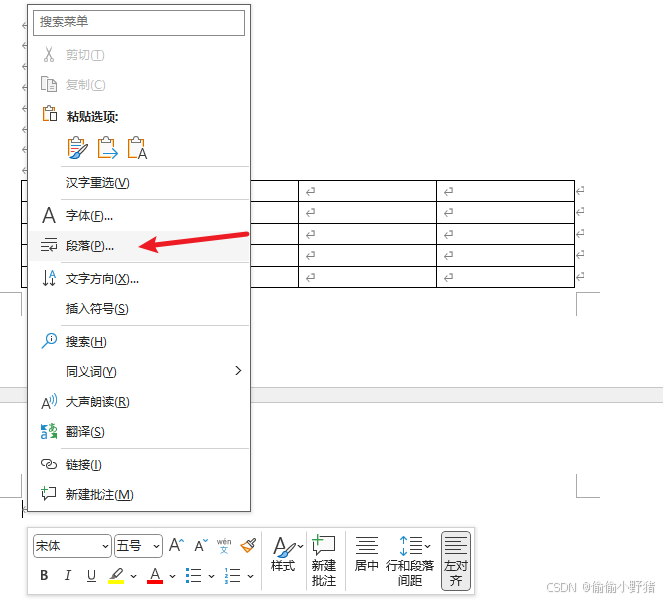
Task: Click the paragraph lines icon
Action: (x=49, y=245)
